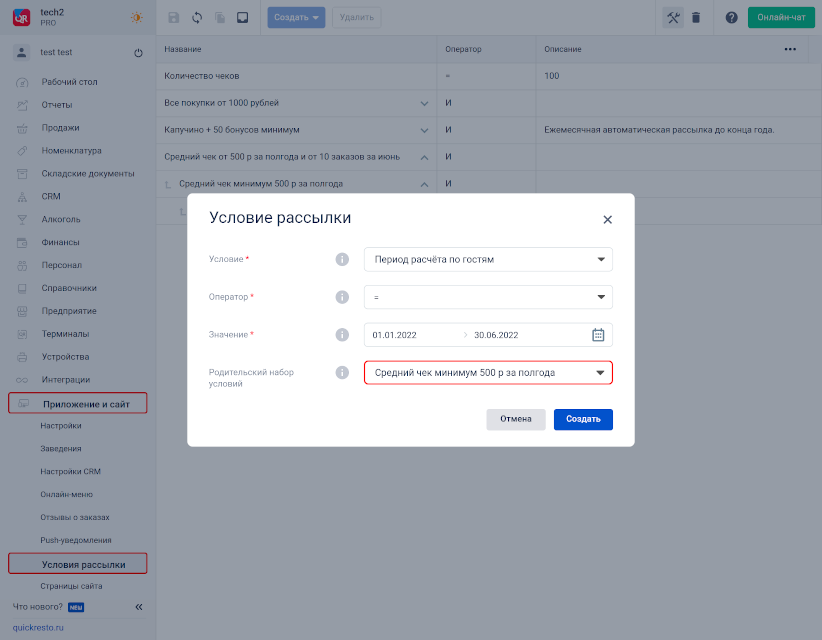822x640 pixels.
Task: Click end date 30.06.2022 field
Action: click(x=496, y=335)
